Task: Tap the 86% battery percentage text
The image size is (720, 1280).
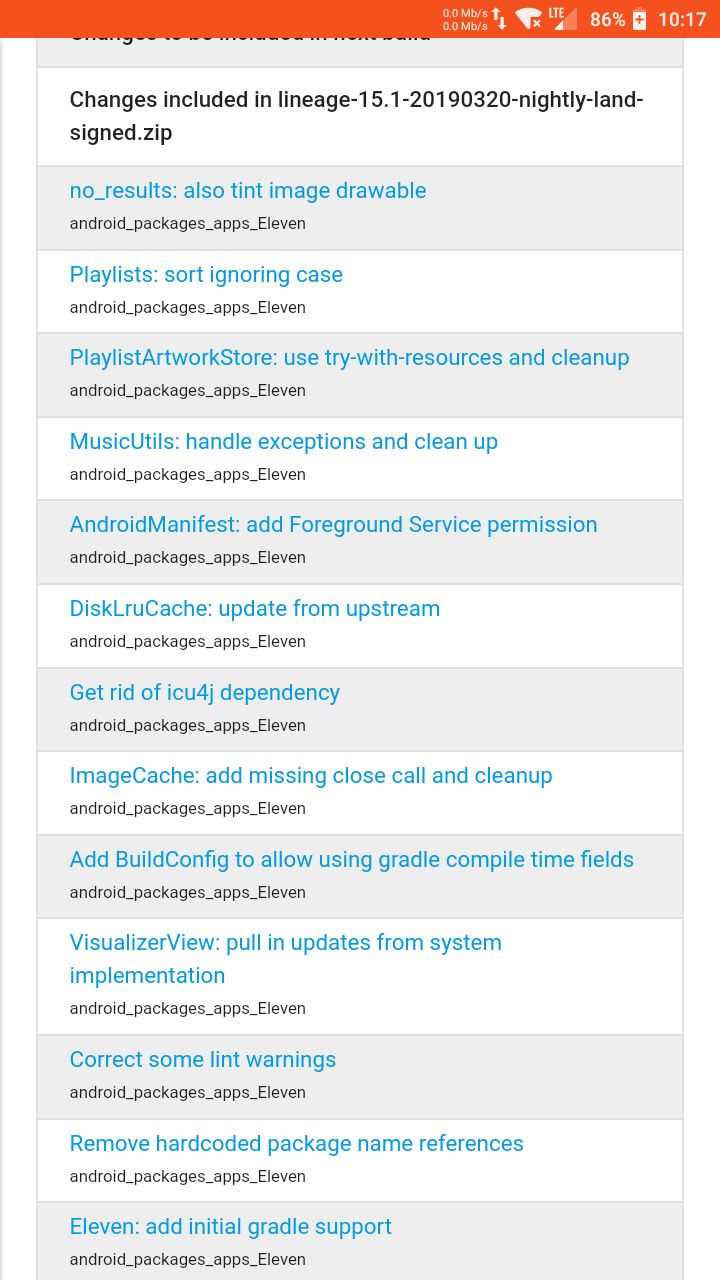Action: tap(607, 19)
